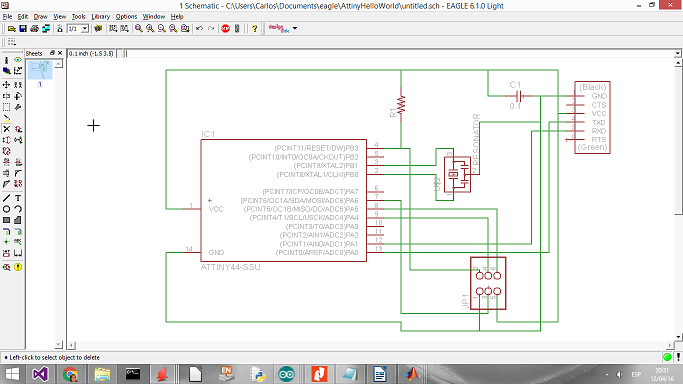Select the Polygon drawing tool
The height and width of the screenshot is (384, 683).
pos(18,220)
